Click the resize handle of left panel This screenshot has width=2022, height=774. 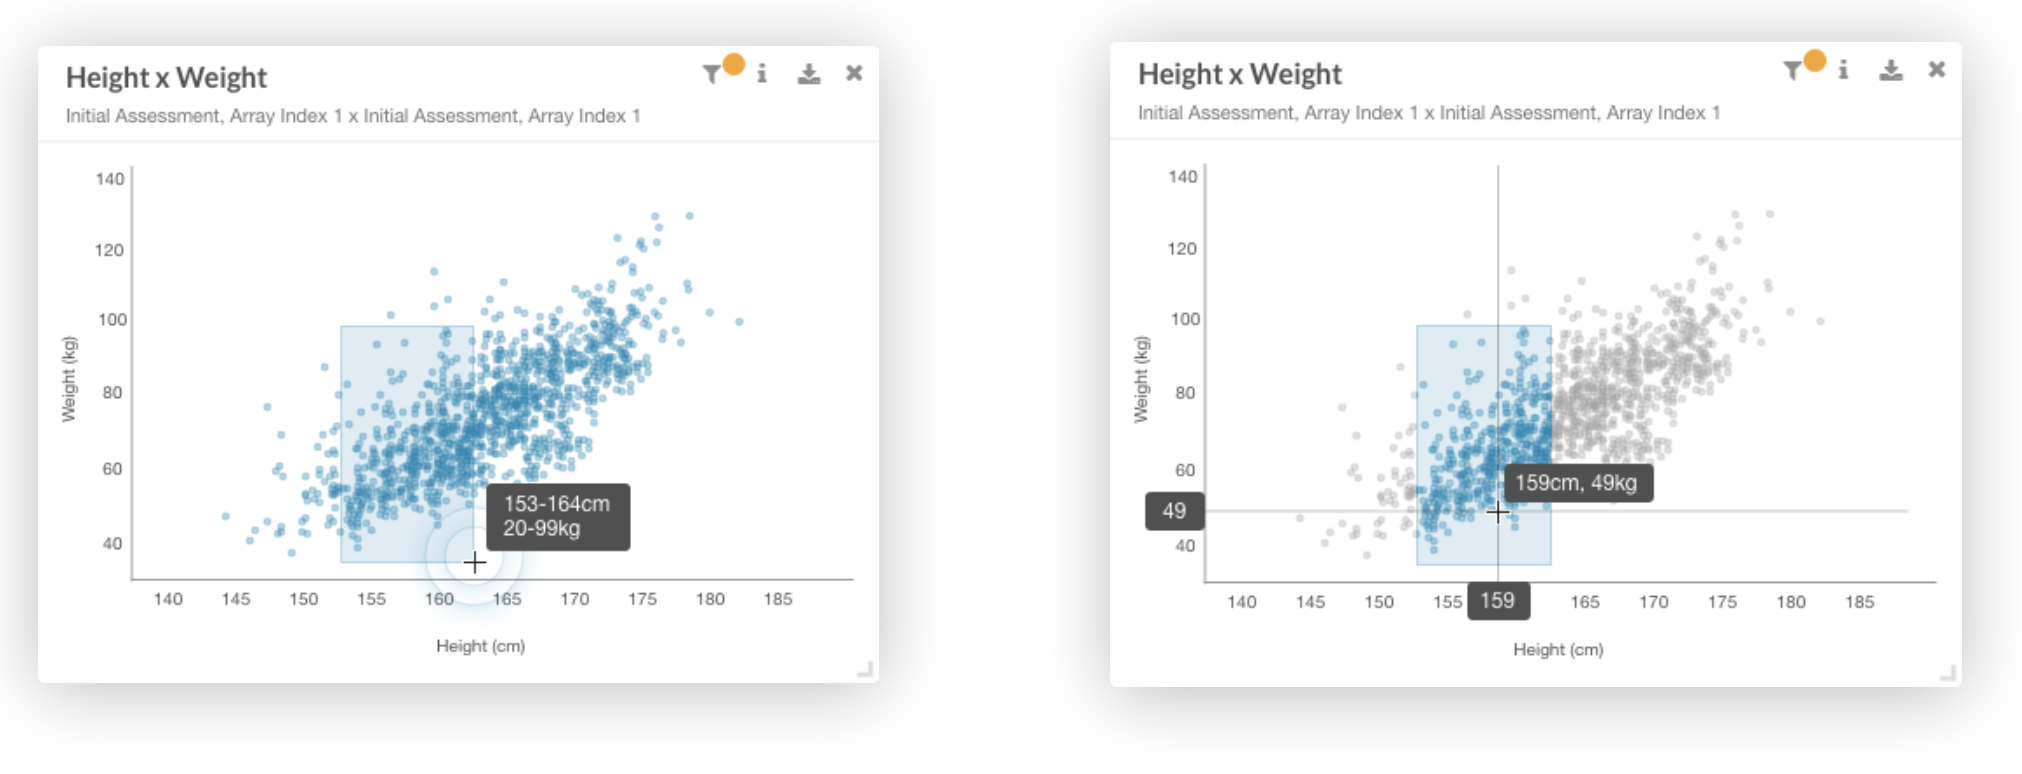click(866, 670)
